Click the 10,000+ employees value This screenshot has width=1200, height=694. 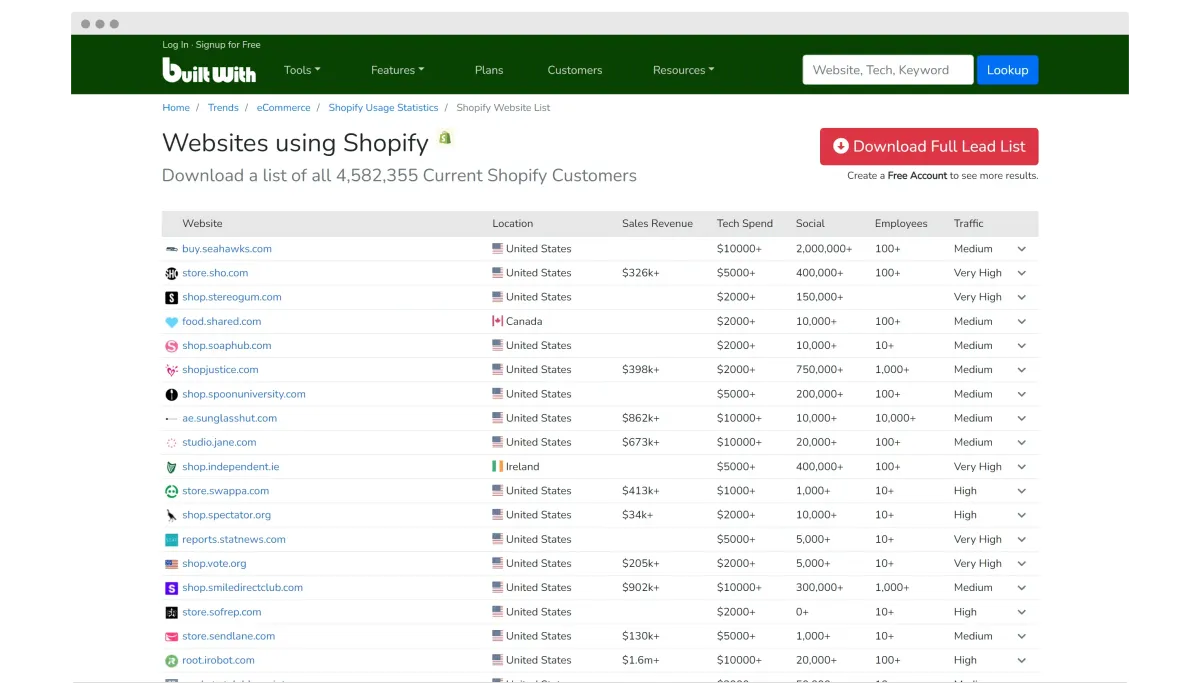pos(895,418)
